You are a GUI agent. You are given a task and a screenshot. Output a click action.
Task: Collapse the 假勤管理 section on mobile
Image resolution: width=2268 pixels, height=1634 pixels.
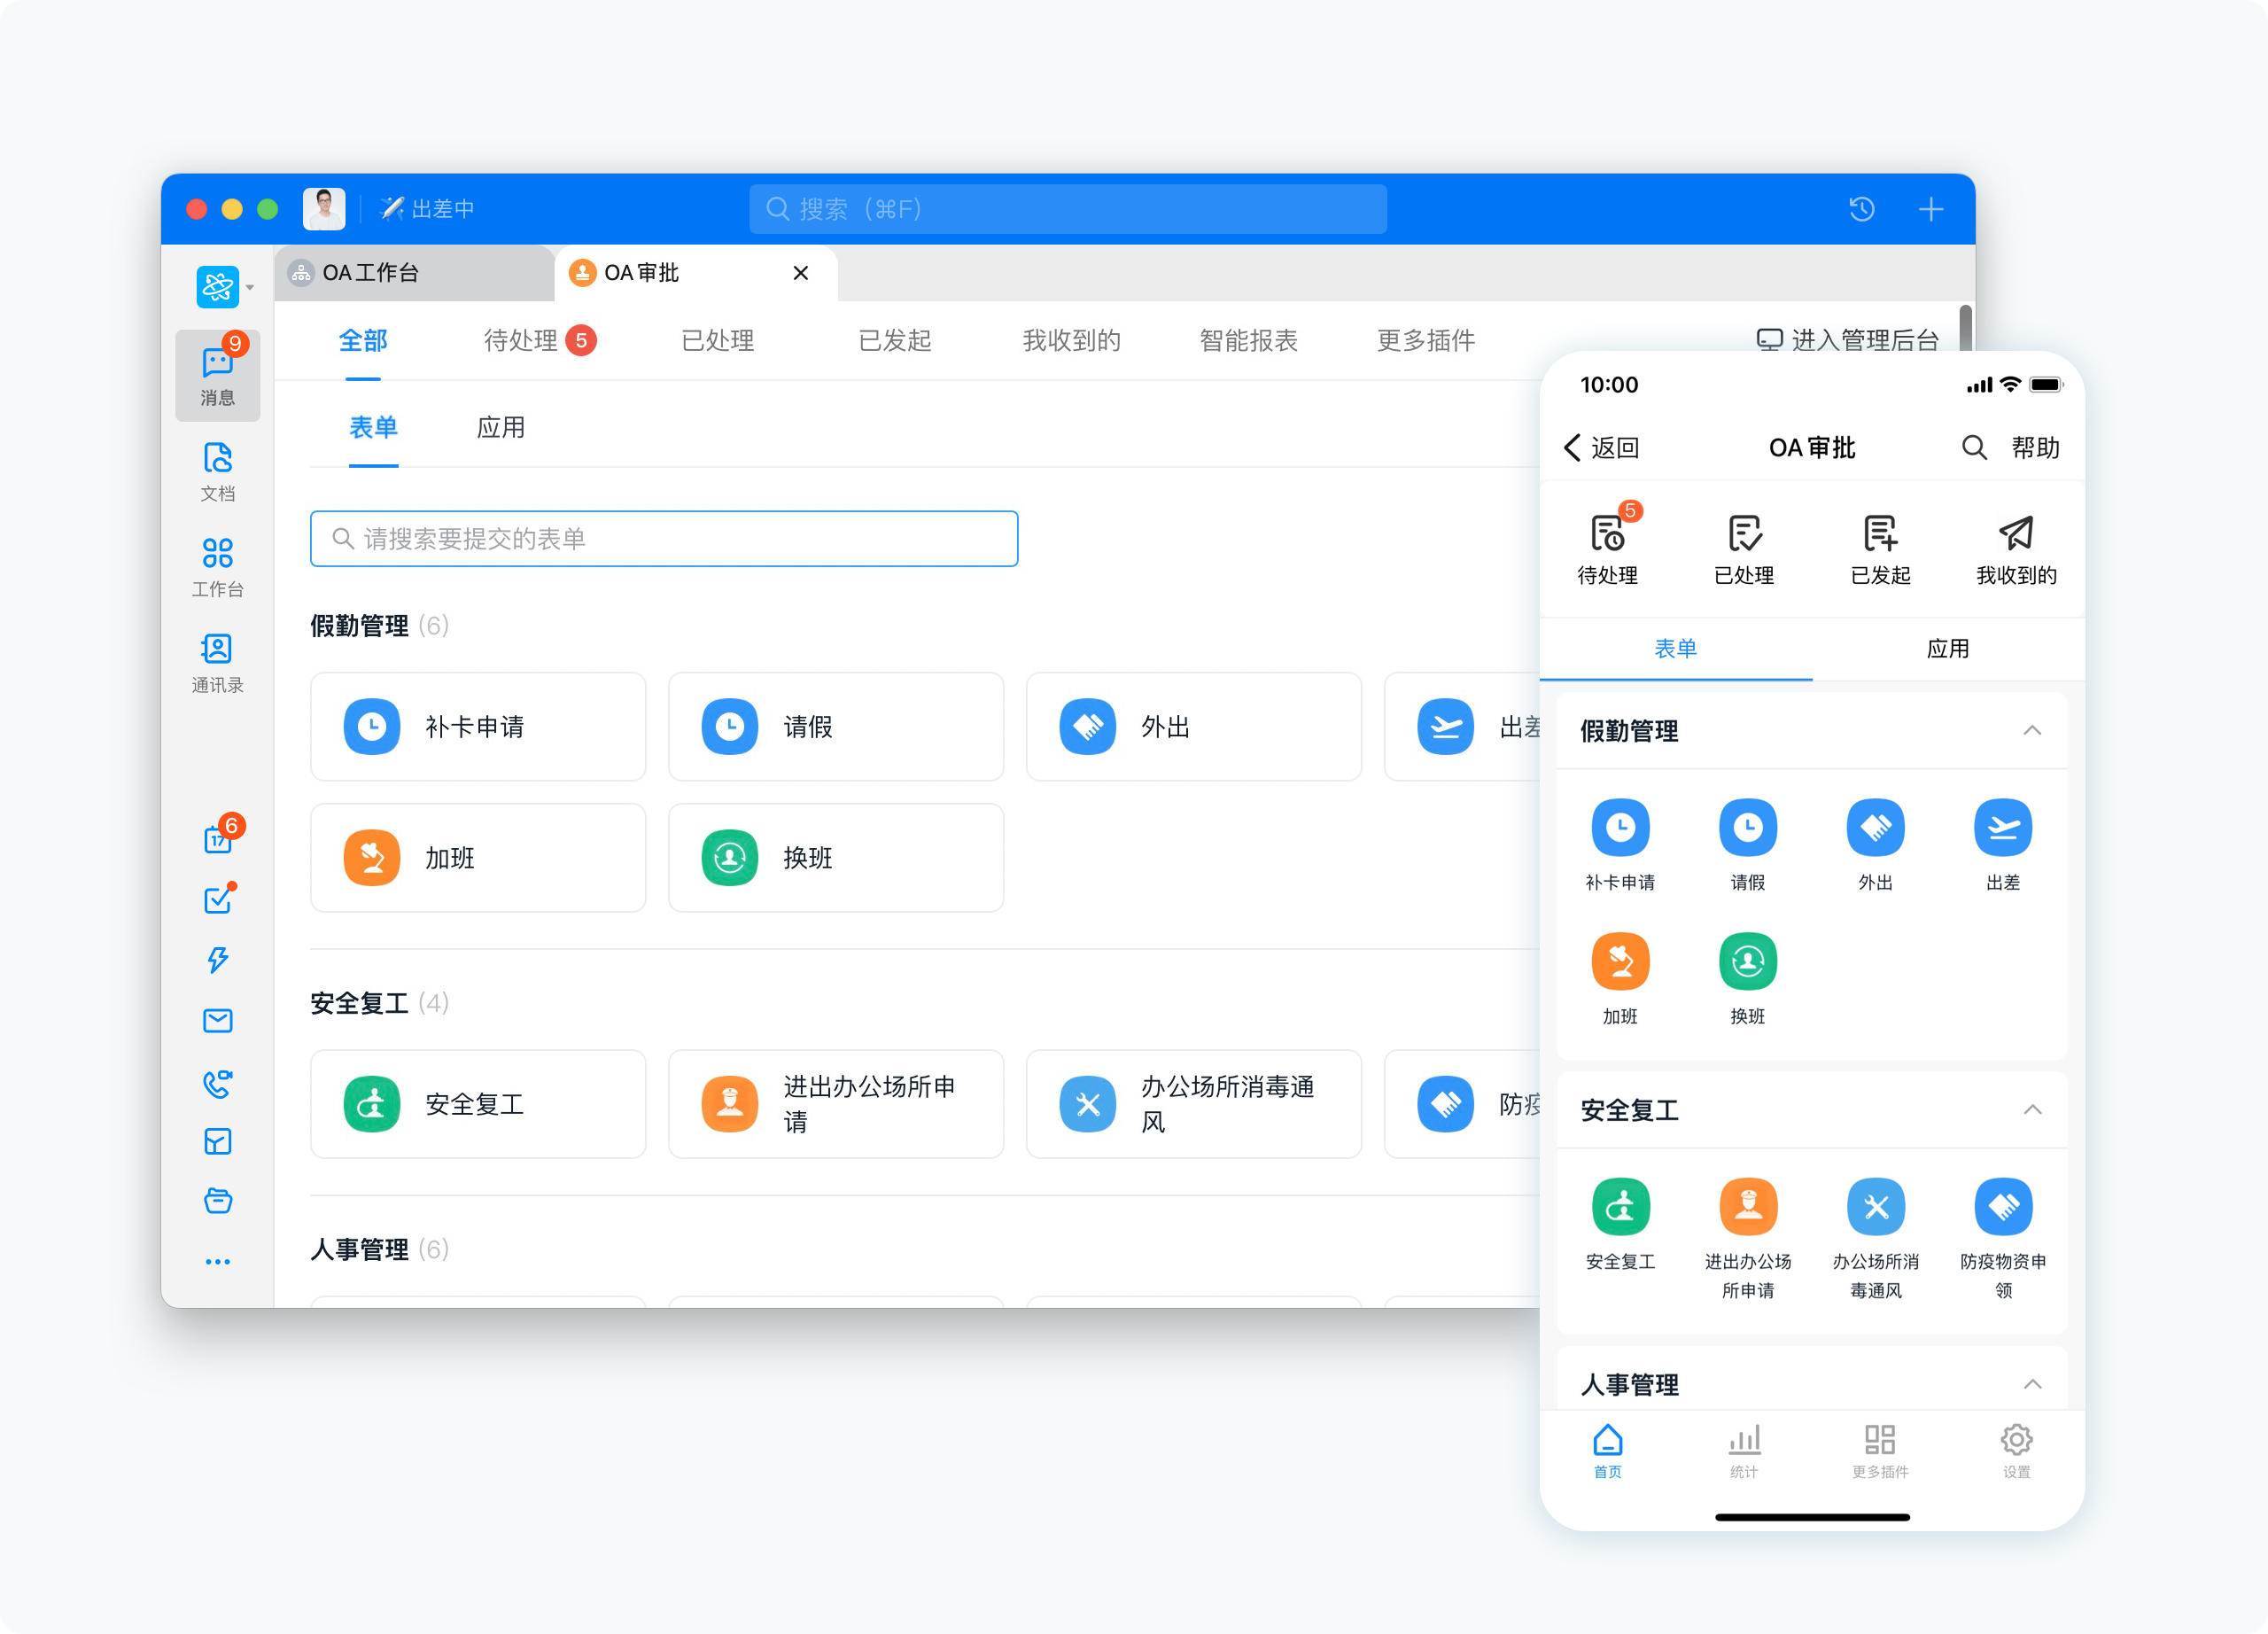point(2032,731)
